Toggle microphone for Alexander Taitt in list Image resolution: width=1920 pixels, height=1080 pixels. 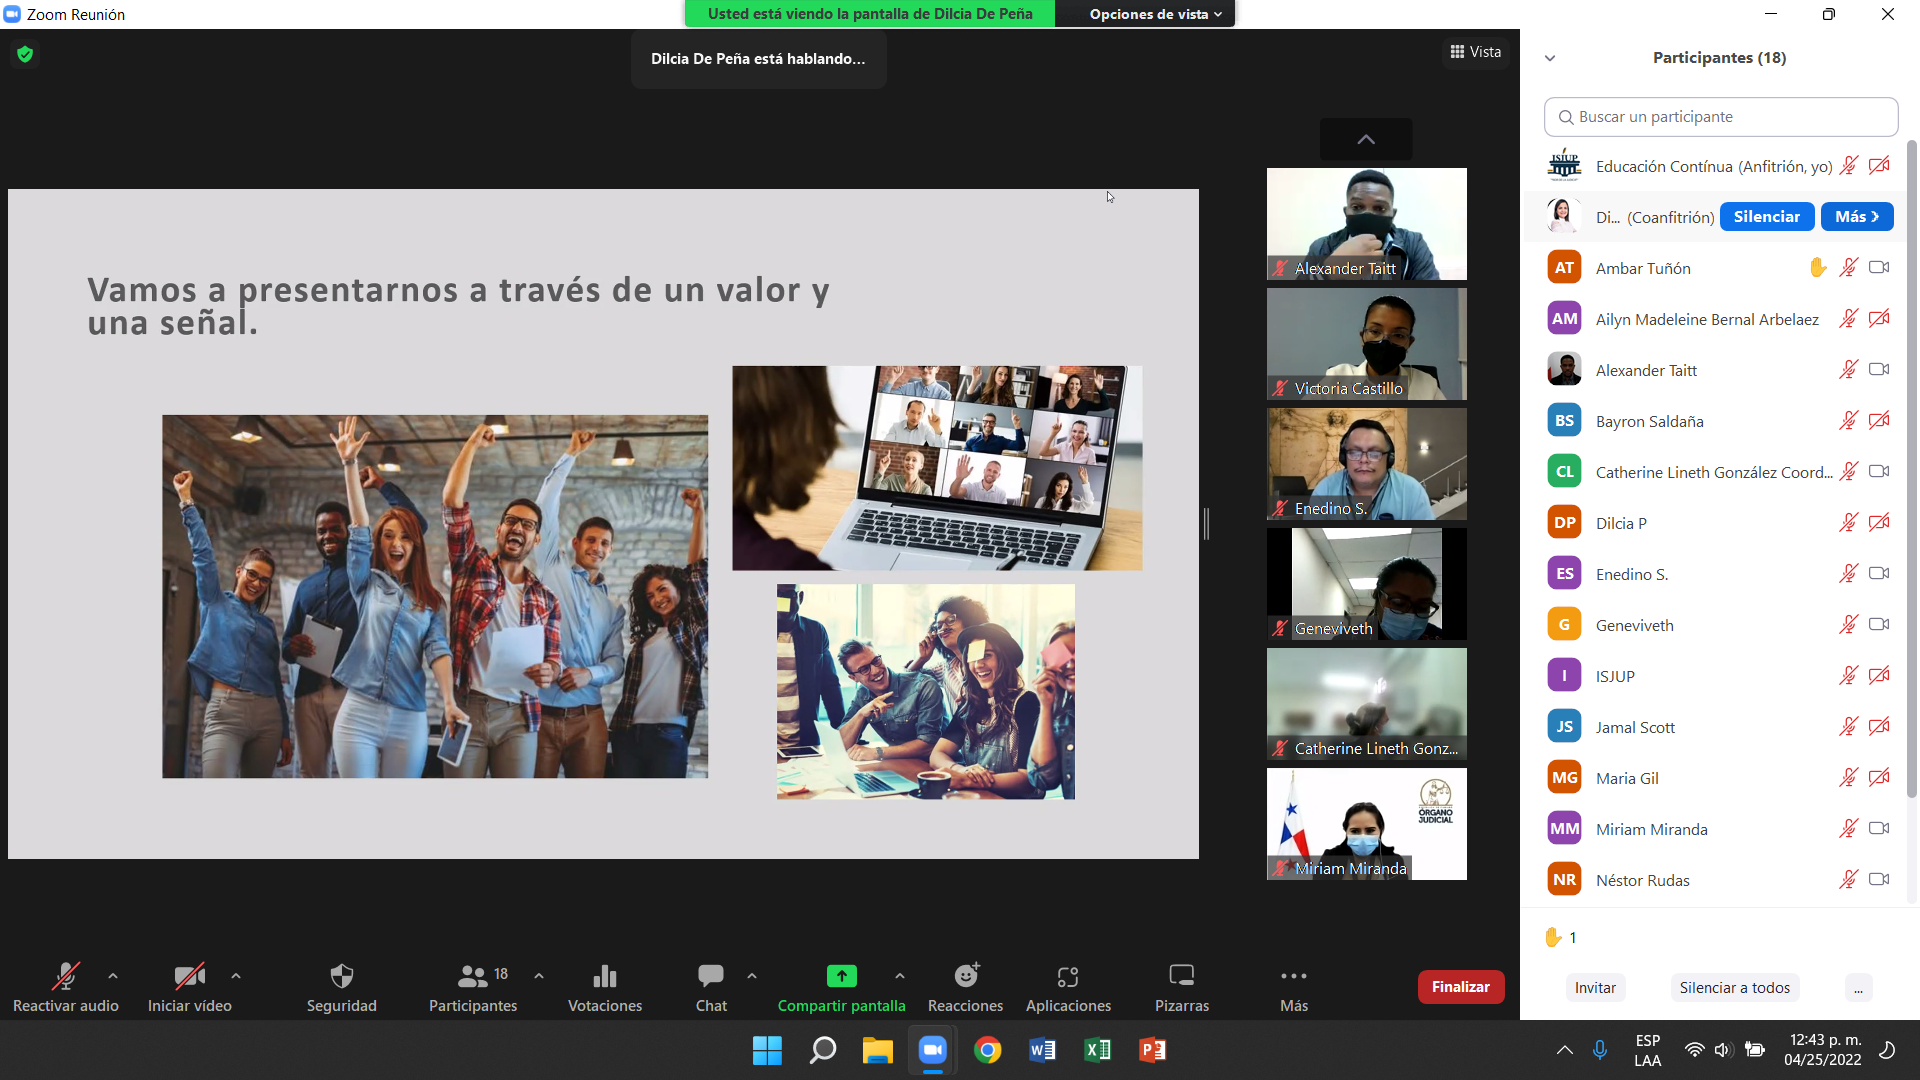[1848, 370]
